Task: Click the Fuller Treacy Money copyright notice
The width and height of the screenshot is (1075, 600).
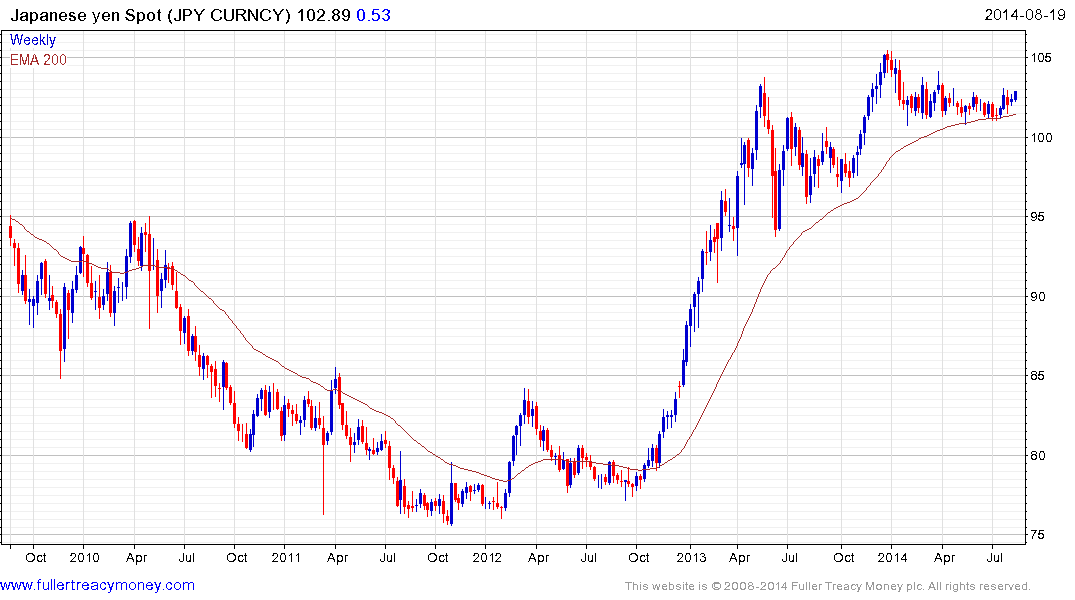Action: tap(828, 586)
